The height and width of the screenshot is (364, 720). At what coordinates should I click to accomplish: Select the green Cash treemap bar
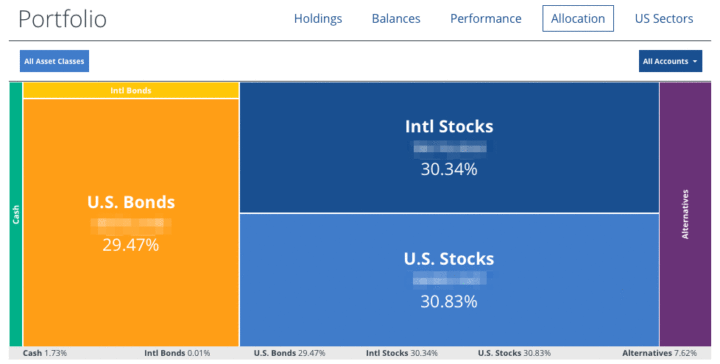click(16, 214)
